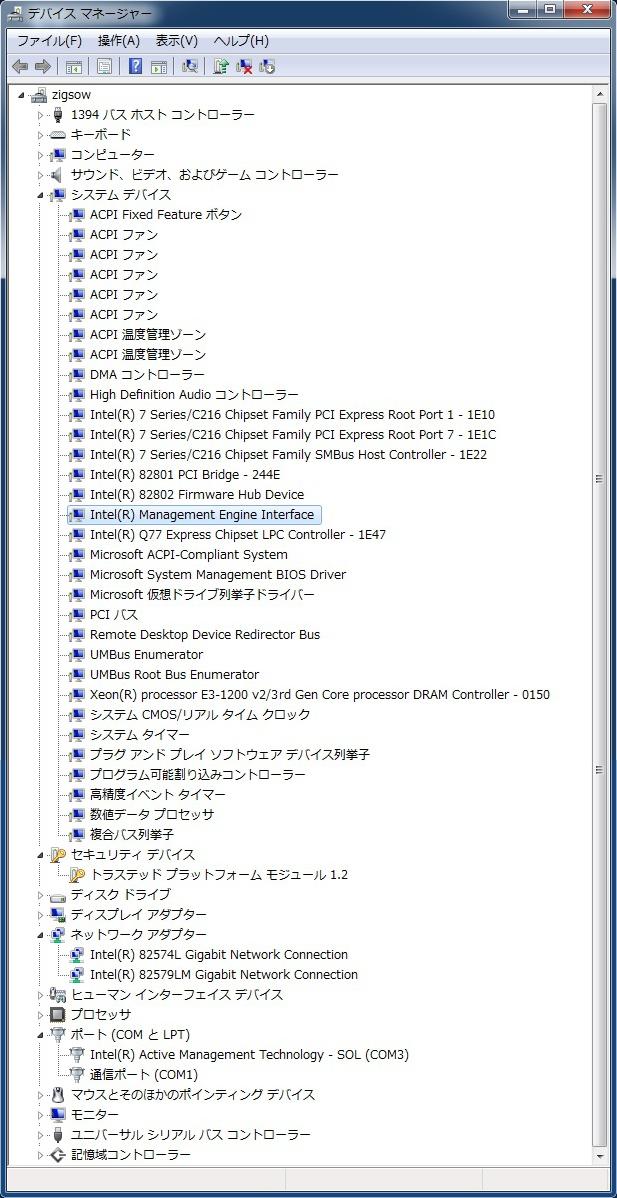
Task: Open the 表示(V) menu
Action: click(x=177, y=40)
